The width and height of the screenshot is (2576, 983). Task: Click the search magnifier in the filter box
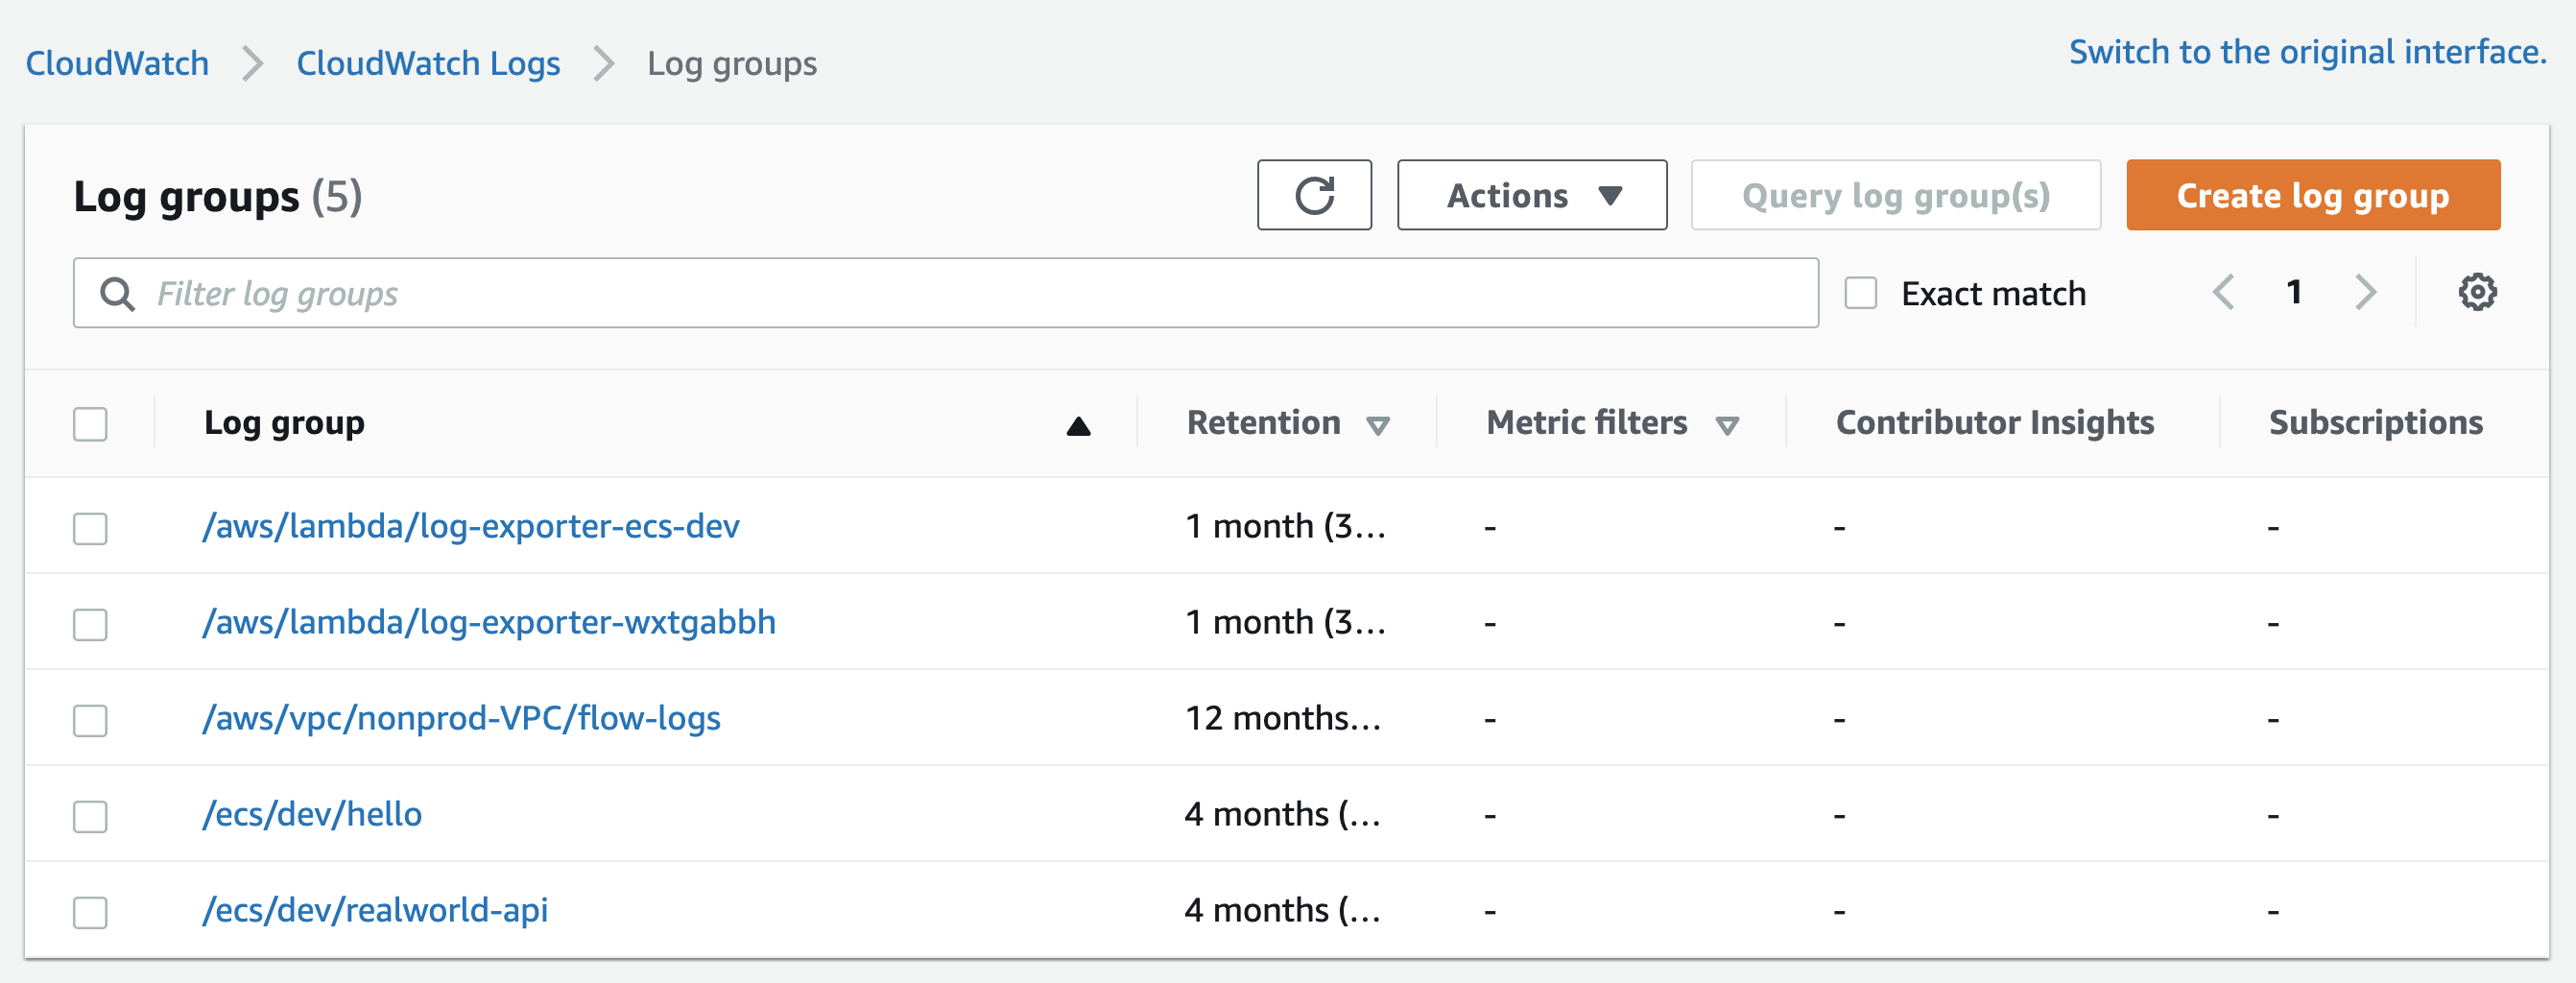(117, 293)
